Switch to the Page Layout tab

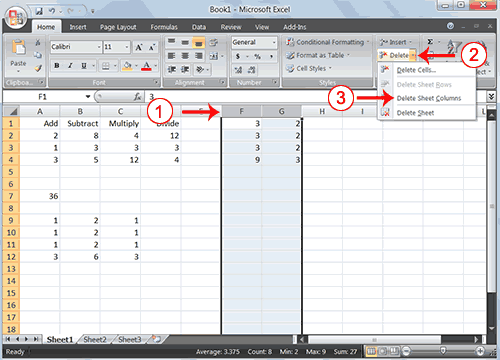point(118,27)
